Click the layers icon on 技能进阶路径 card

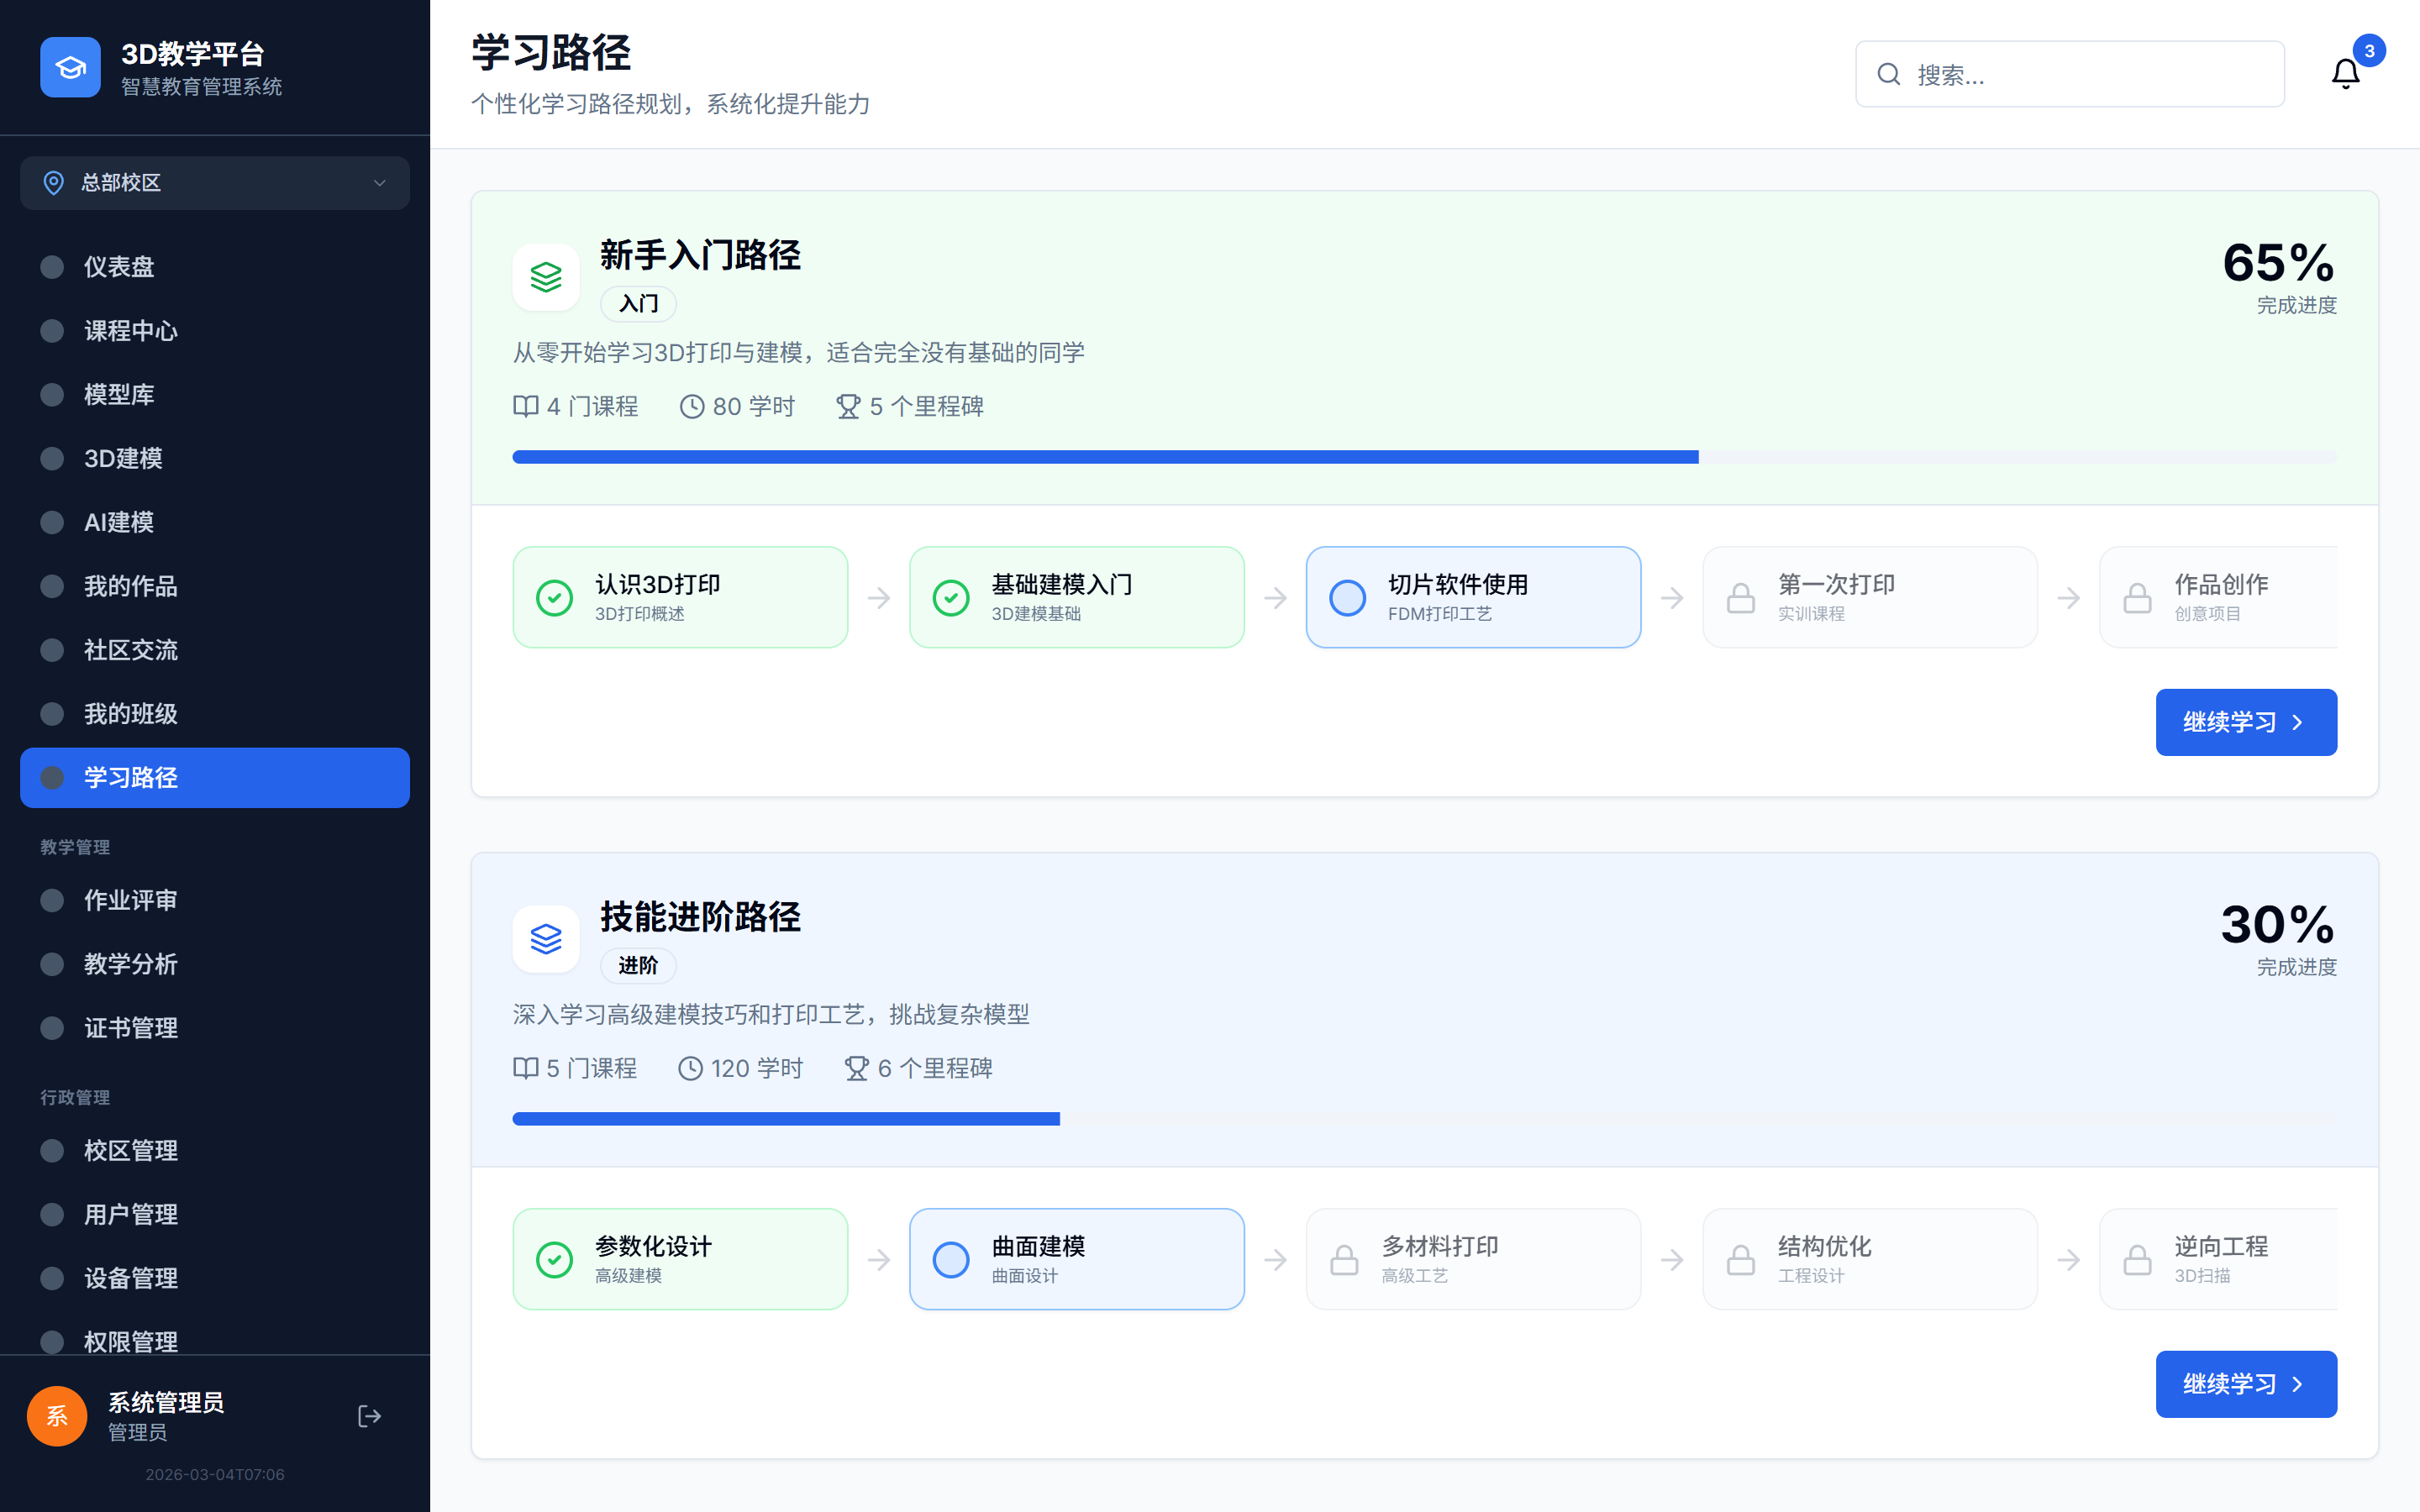coord(546,939)
